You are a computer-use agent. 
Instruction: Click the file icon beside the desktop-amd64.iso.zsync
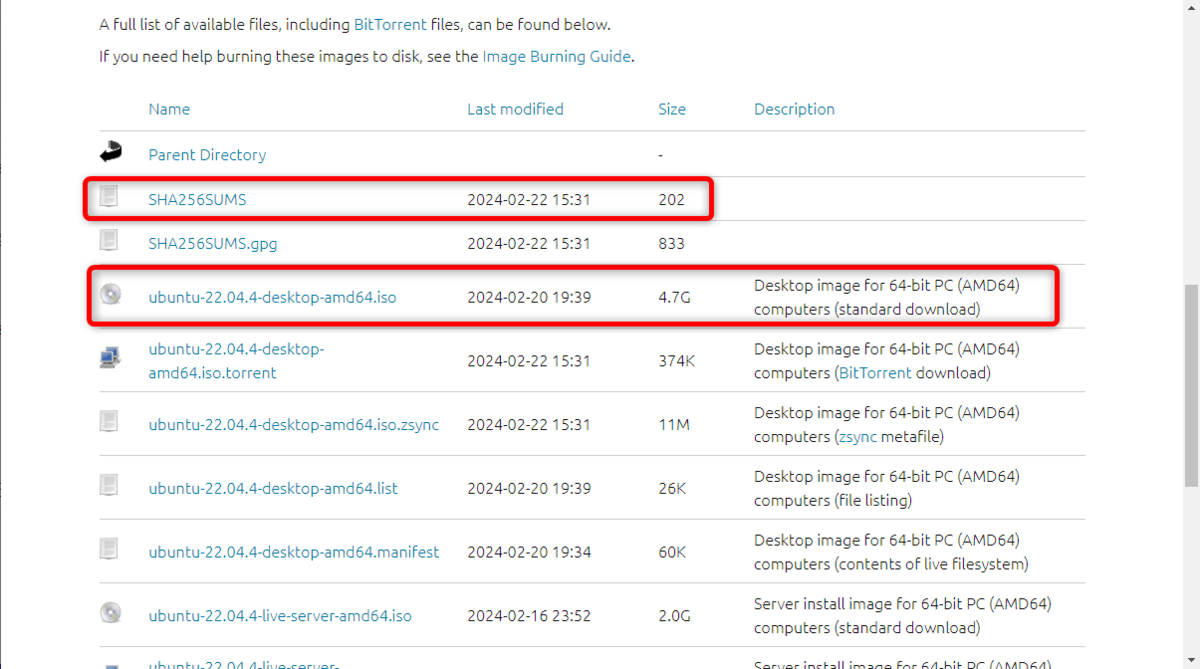click(x=109, y=422)
